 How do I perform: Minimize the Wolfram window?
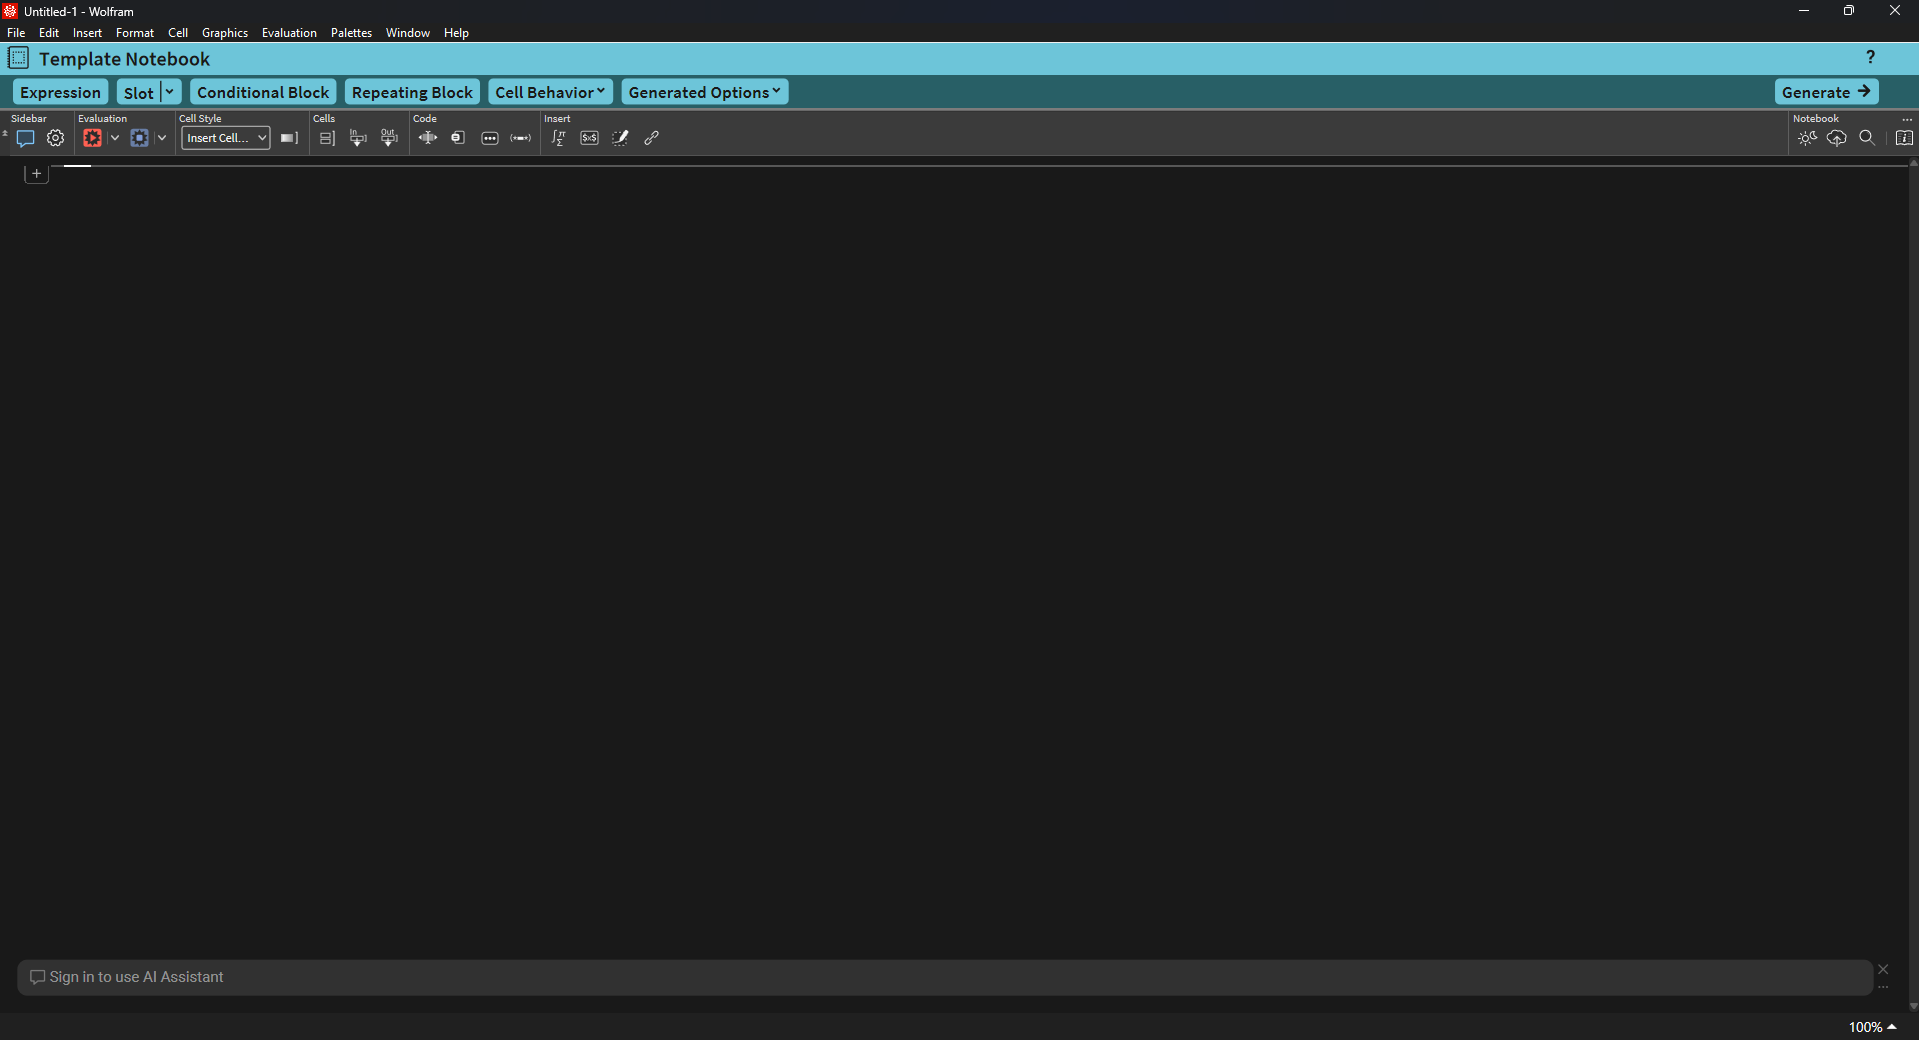point(1804,11)
